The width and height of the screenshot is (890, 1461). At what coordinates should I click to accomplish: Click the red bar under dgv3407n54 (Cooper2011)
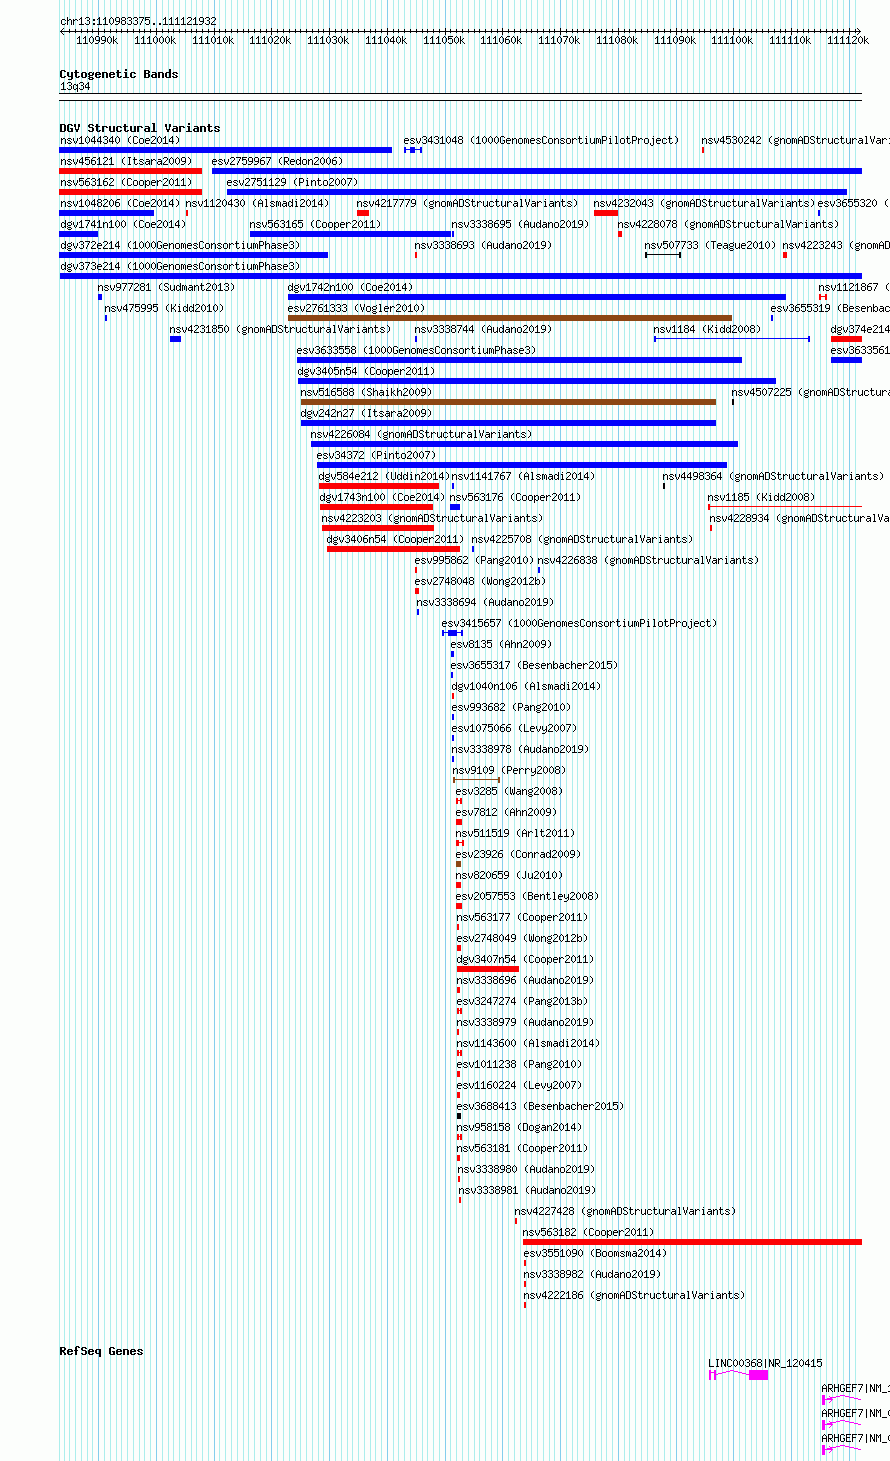click(488, 969)
